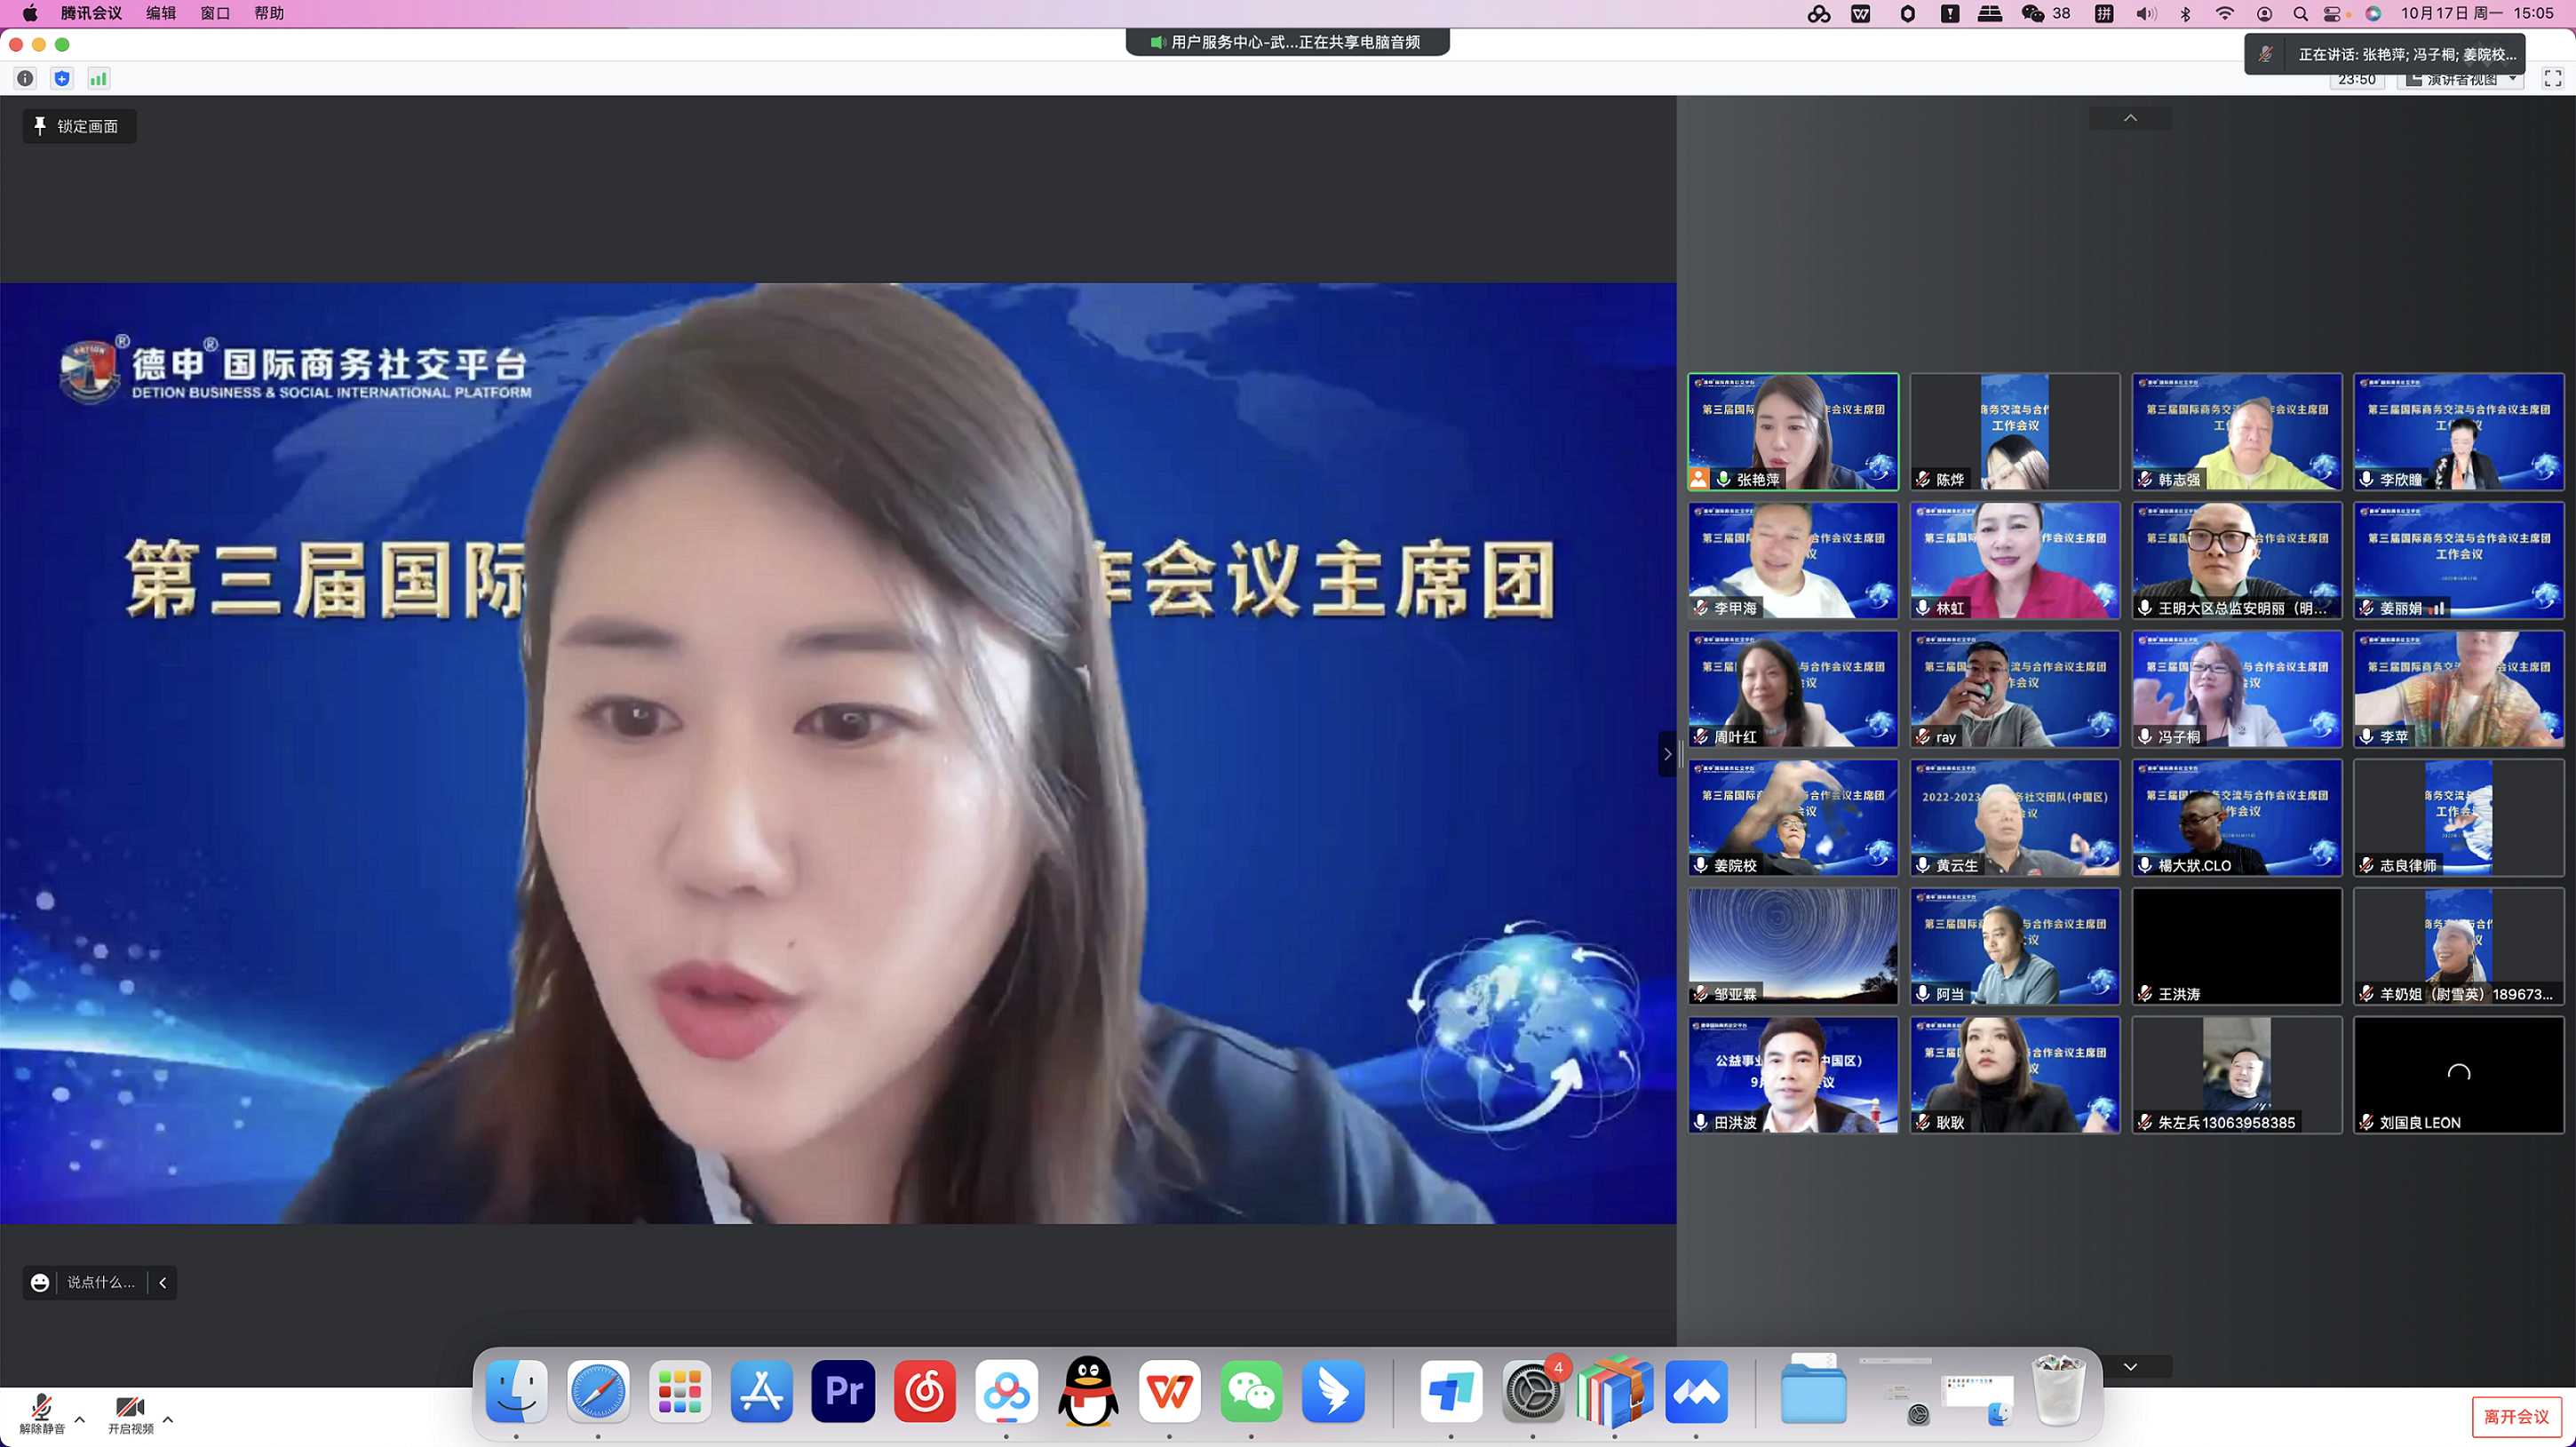Screen dimensions: 2576x1447
Task: Open WeChat from the Dock
Action: click(x=1251, y=1391)
